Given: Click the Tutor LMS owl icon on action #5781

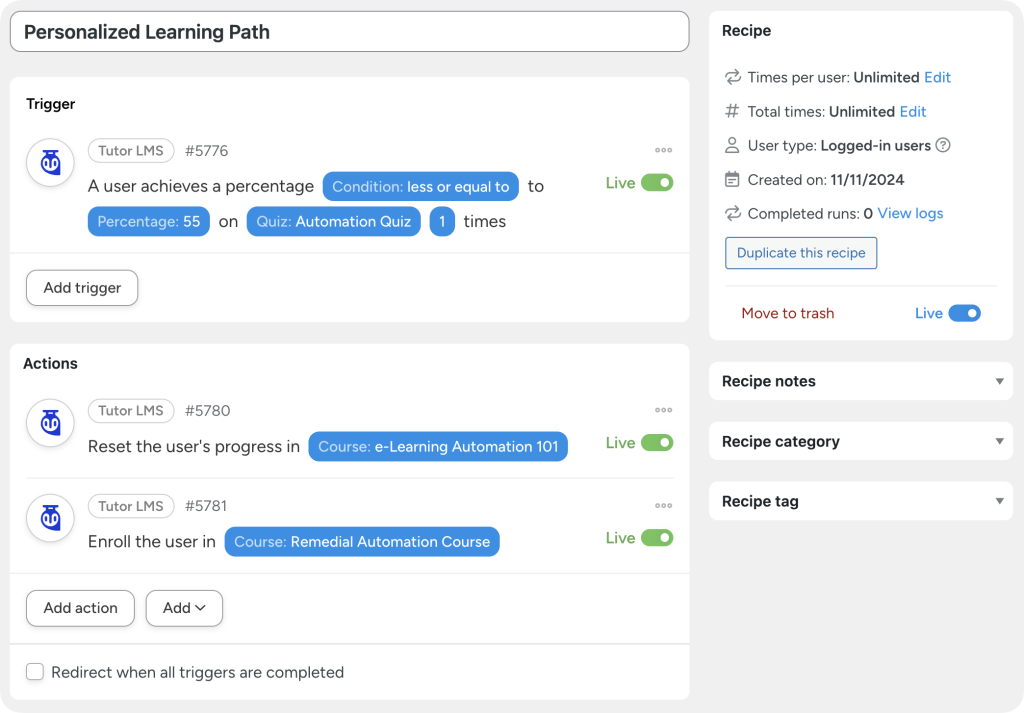Looking at the screenshot, I should click(x=50, y=518).
